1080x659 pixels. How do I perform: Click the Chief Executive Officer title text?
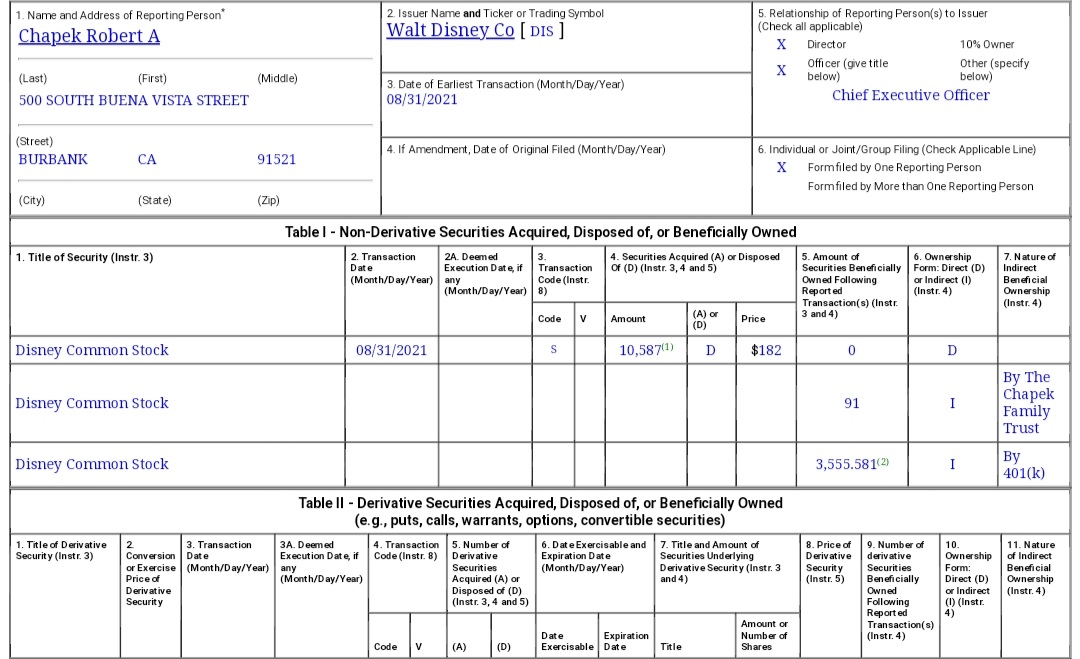[x=910, y=96]
